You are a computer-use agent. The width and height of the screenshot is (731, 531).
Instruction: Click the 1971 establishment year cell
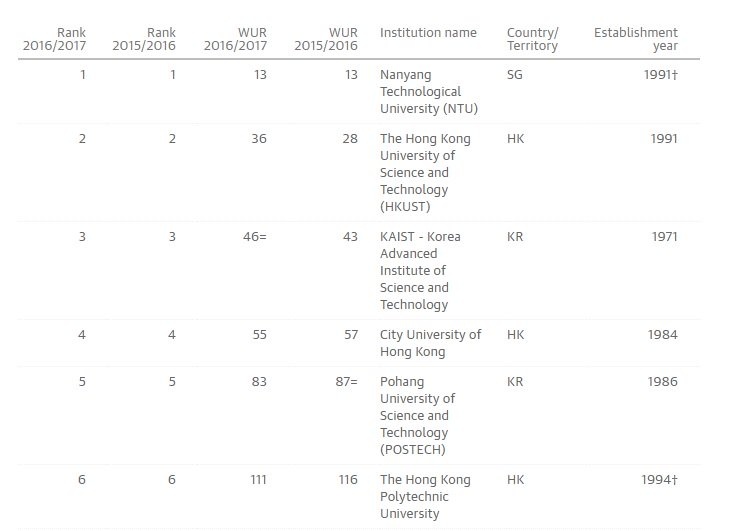[663, 237]
